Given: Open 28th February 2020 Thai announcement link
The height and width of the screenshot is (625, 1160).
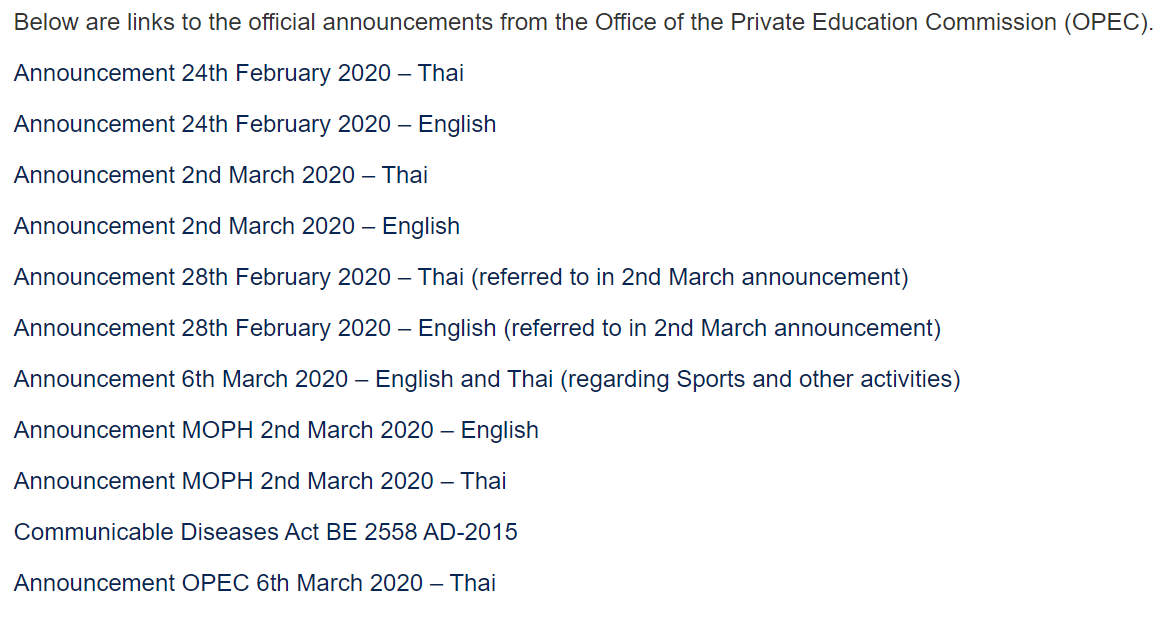Looking at the screenshot, I should (x=461, y=277).
